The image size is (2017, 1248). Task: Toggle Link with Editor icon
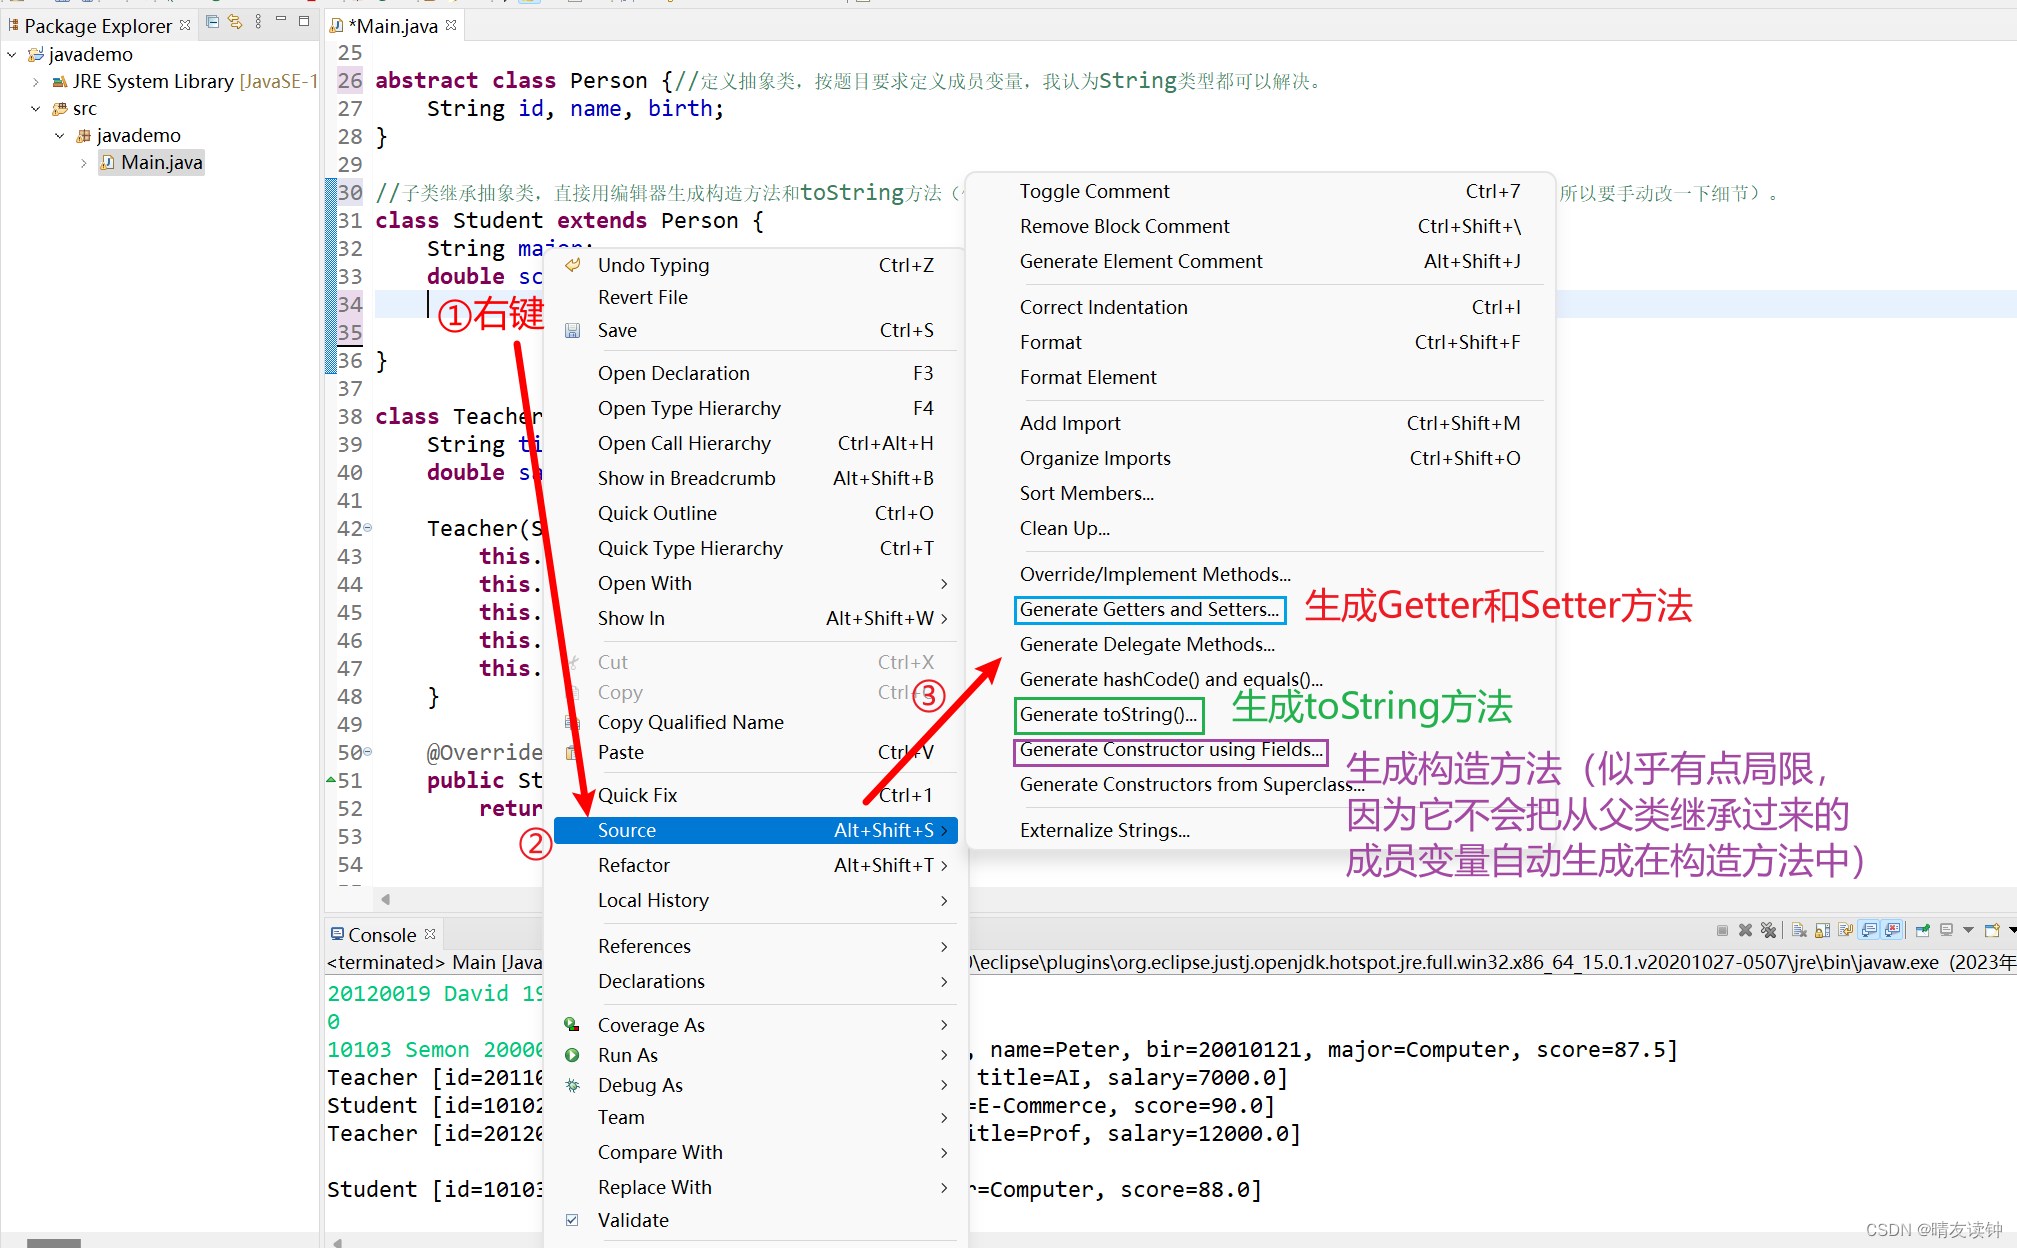[235, 21]
